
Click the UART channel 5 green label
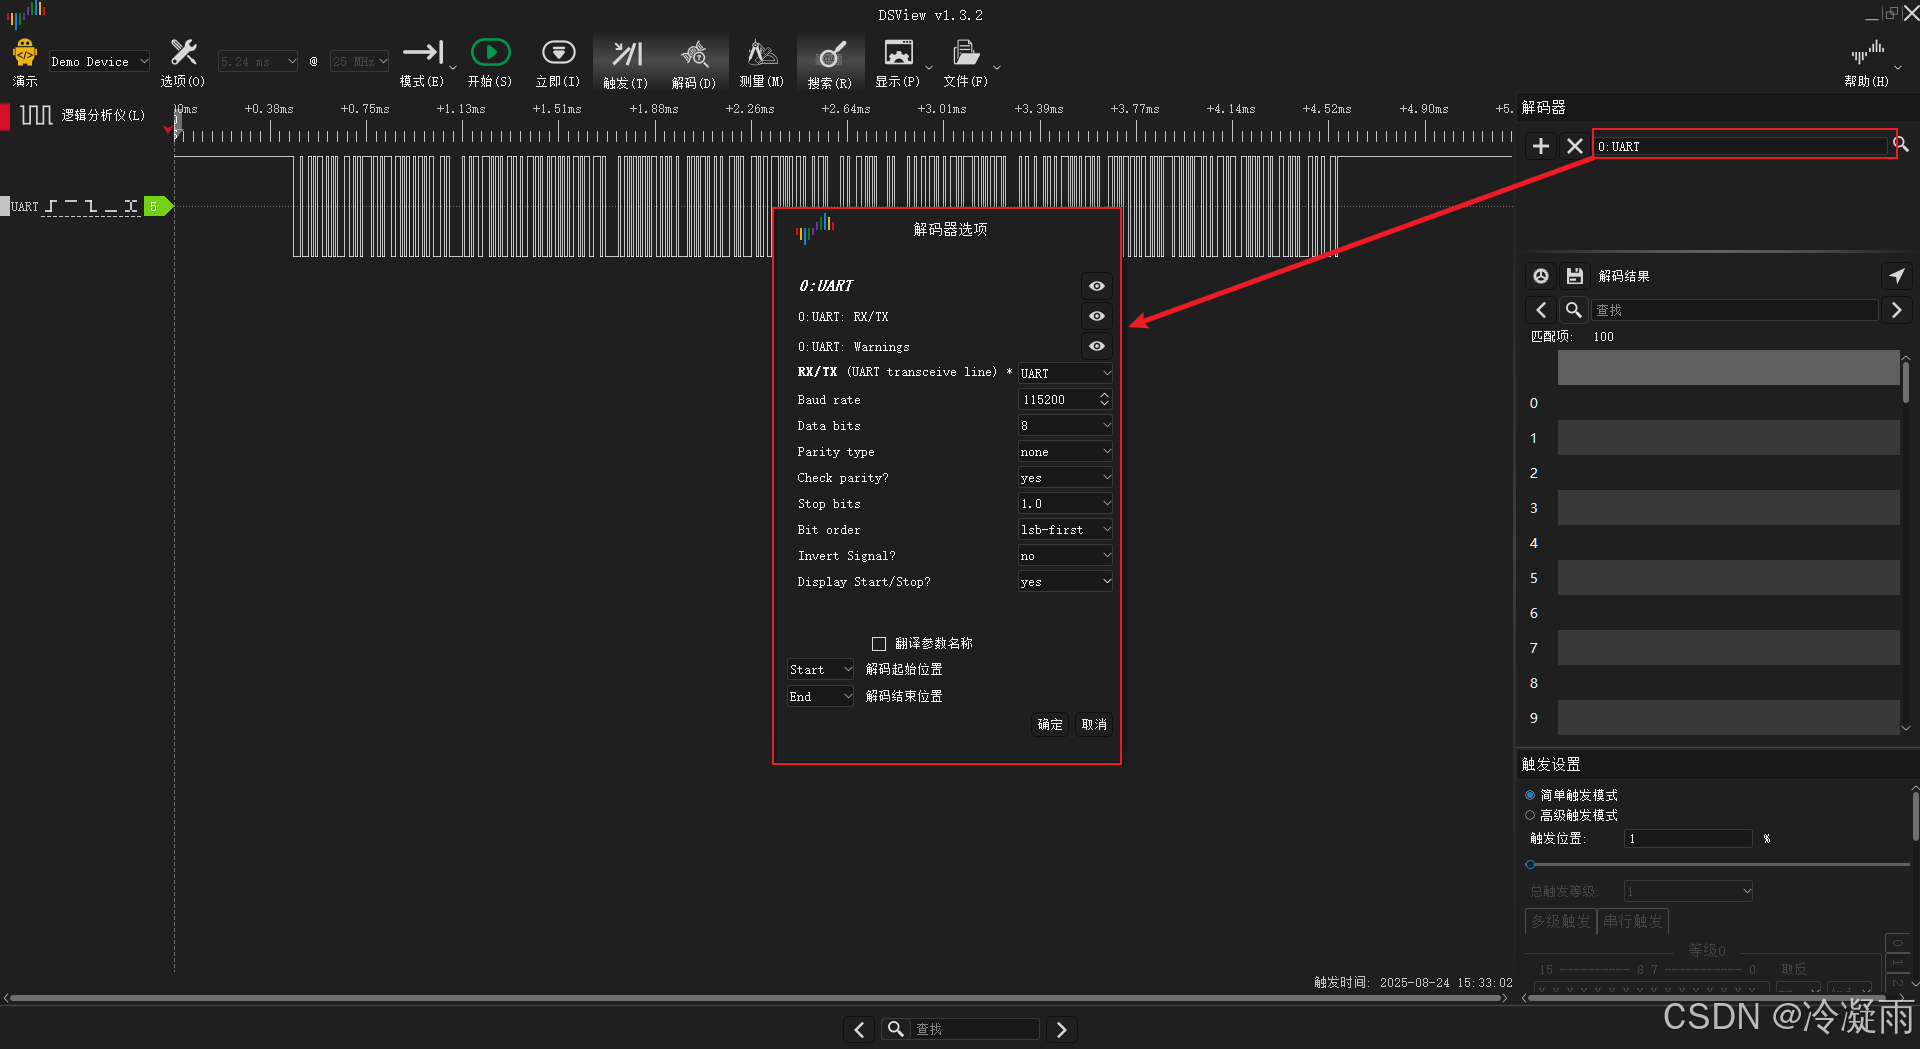point(158,206)
